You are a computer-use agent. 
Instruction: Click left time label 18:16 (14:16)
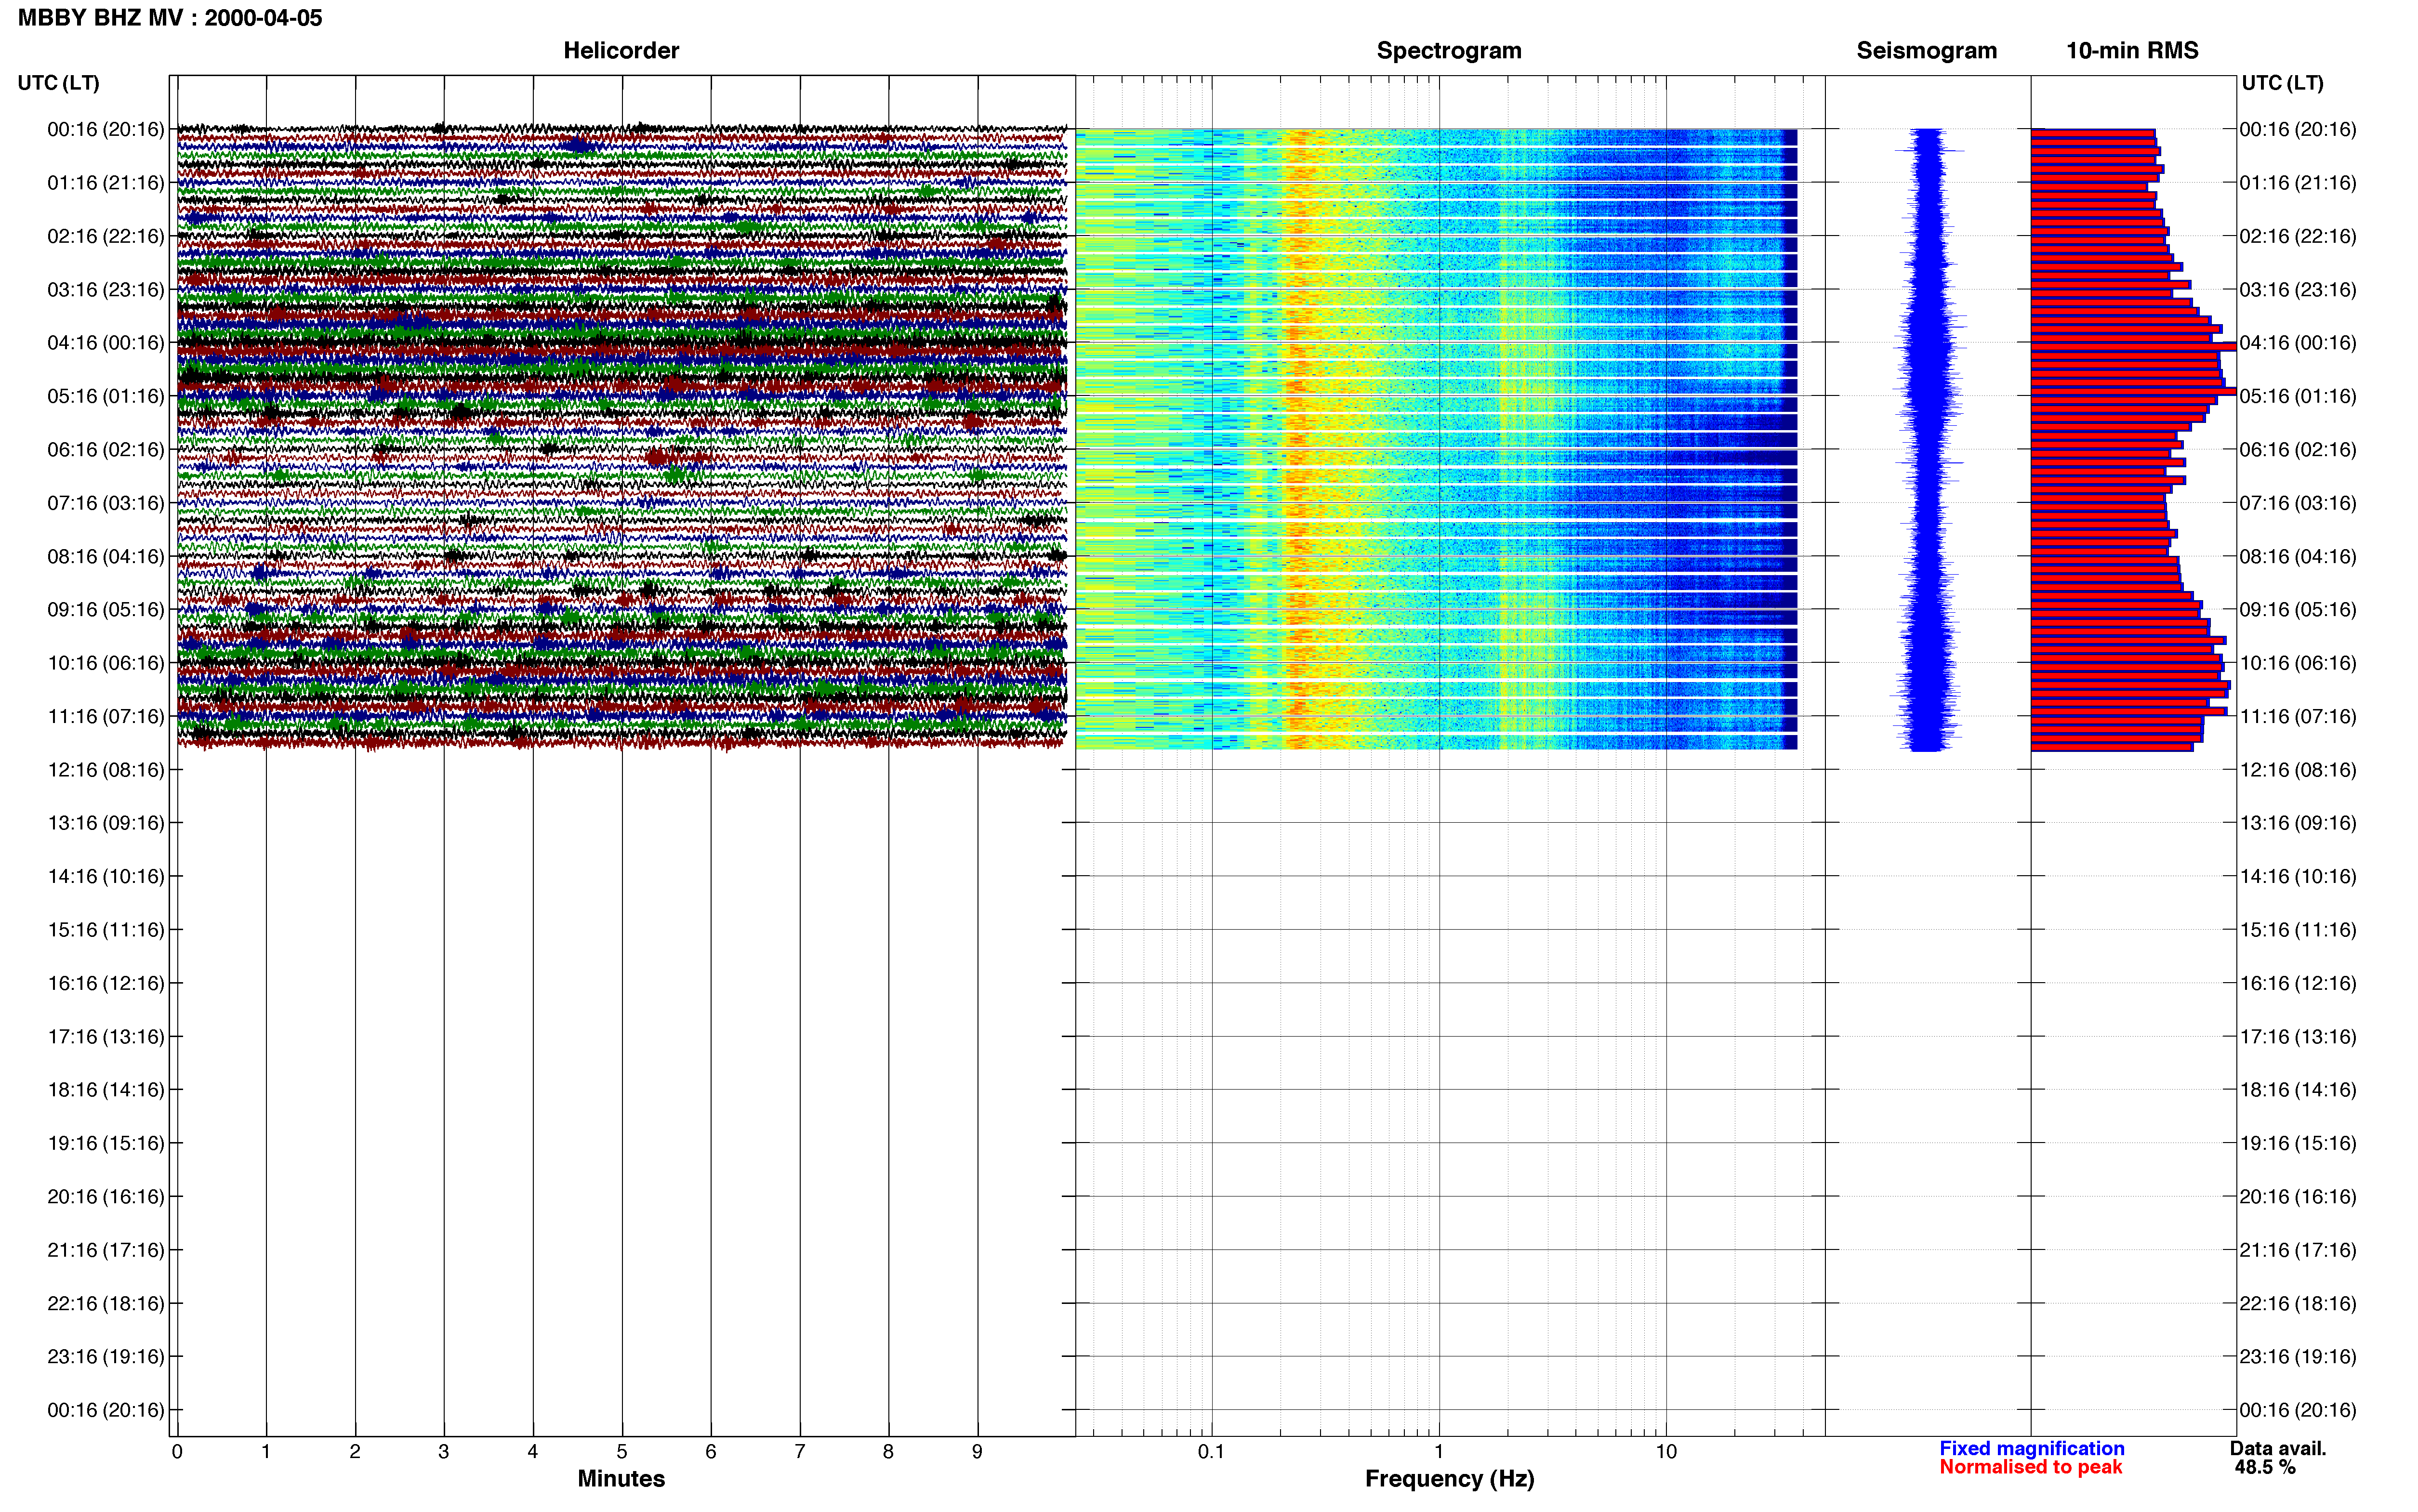(x=106, y=1089)
